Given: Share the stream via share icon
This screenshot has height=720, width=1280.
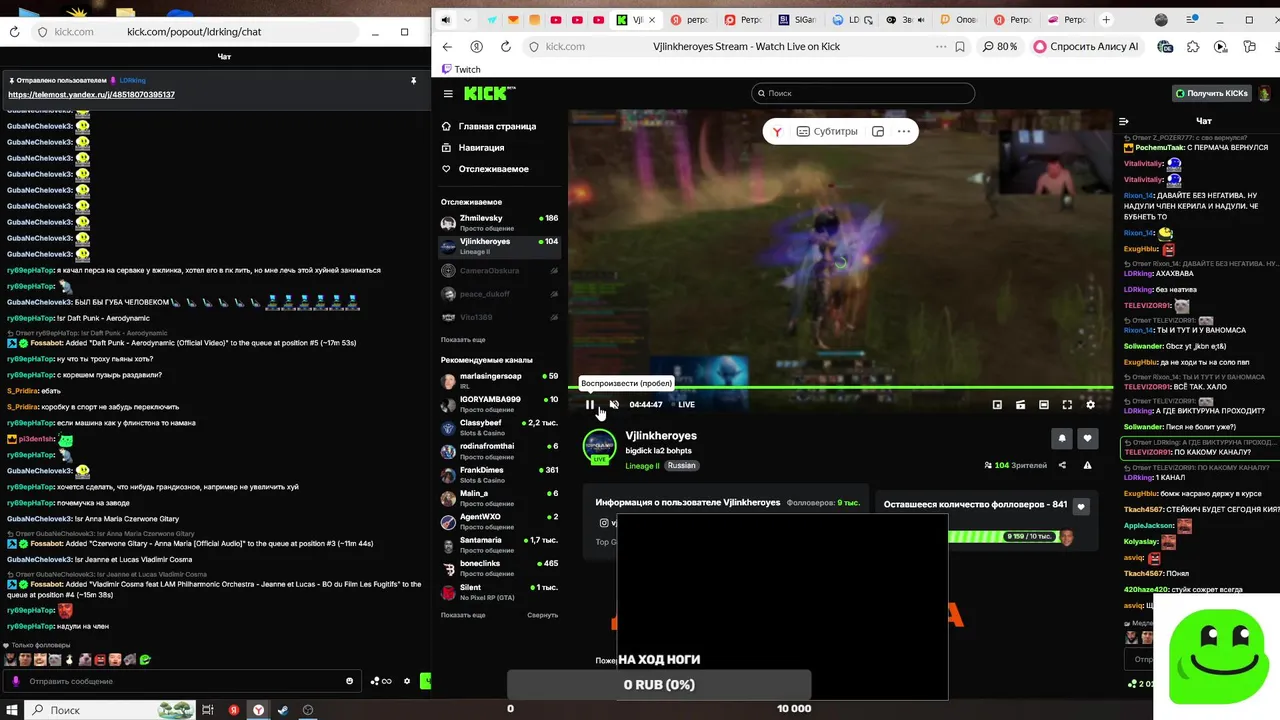Looking at the screenshot, I should (x=1062, y=465).
